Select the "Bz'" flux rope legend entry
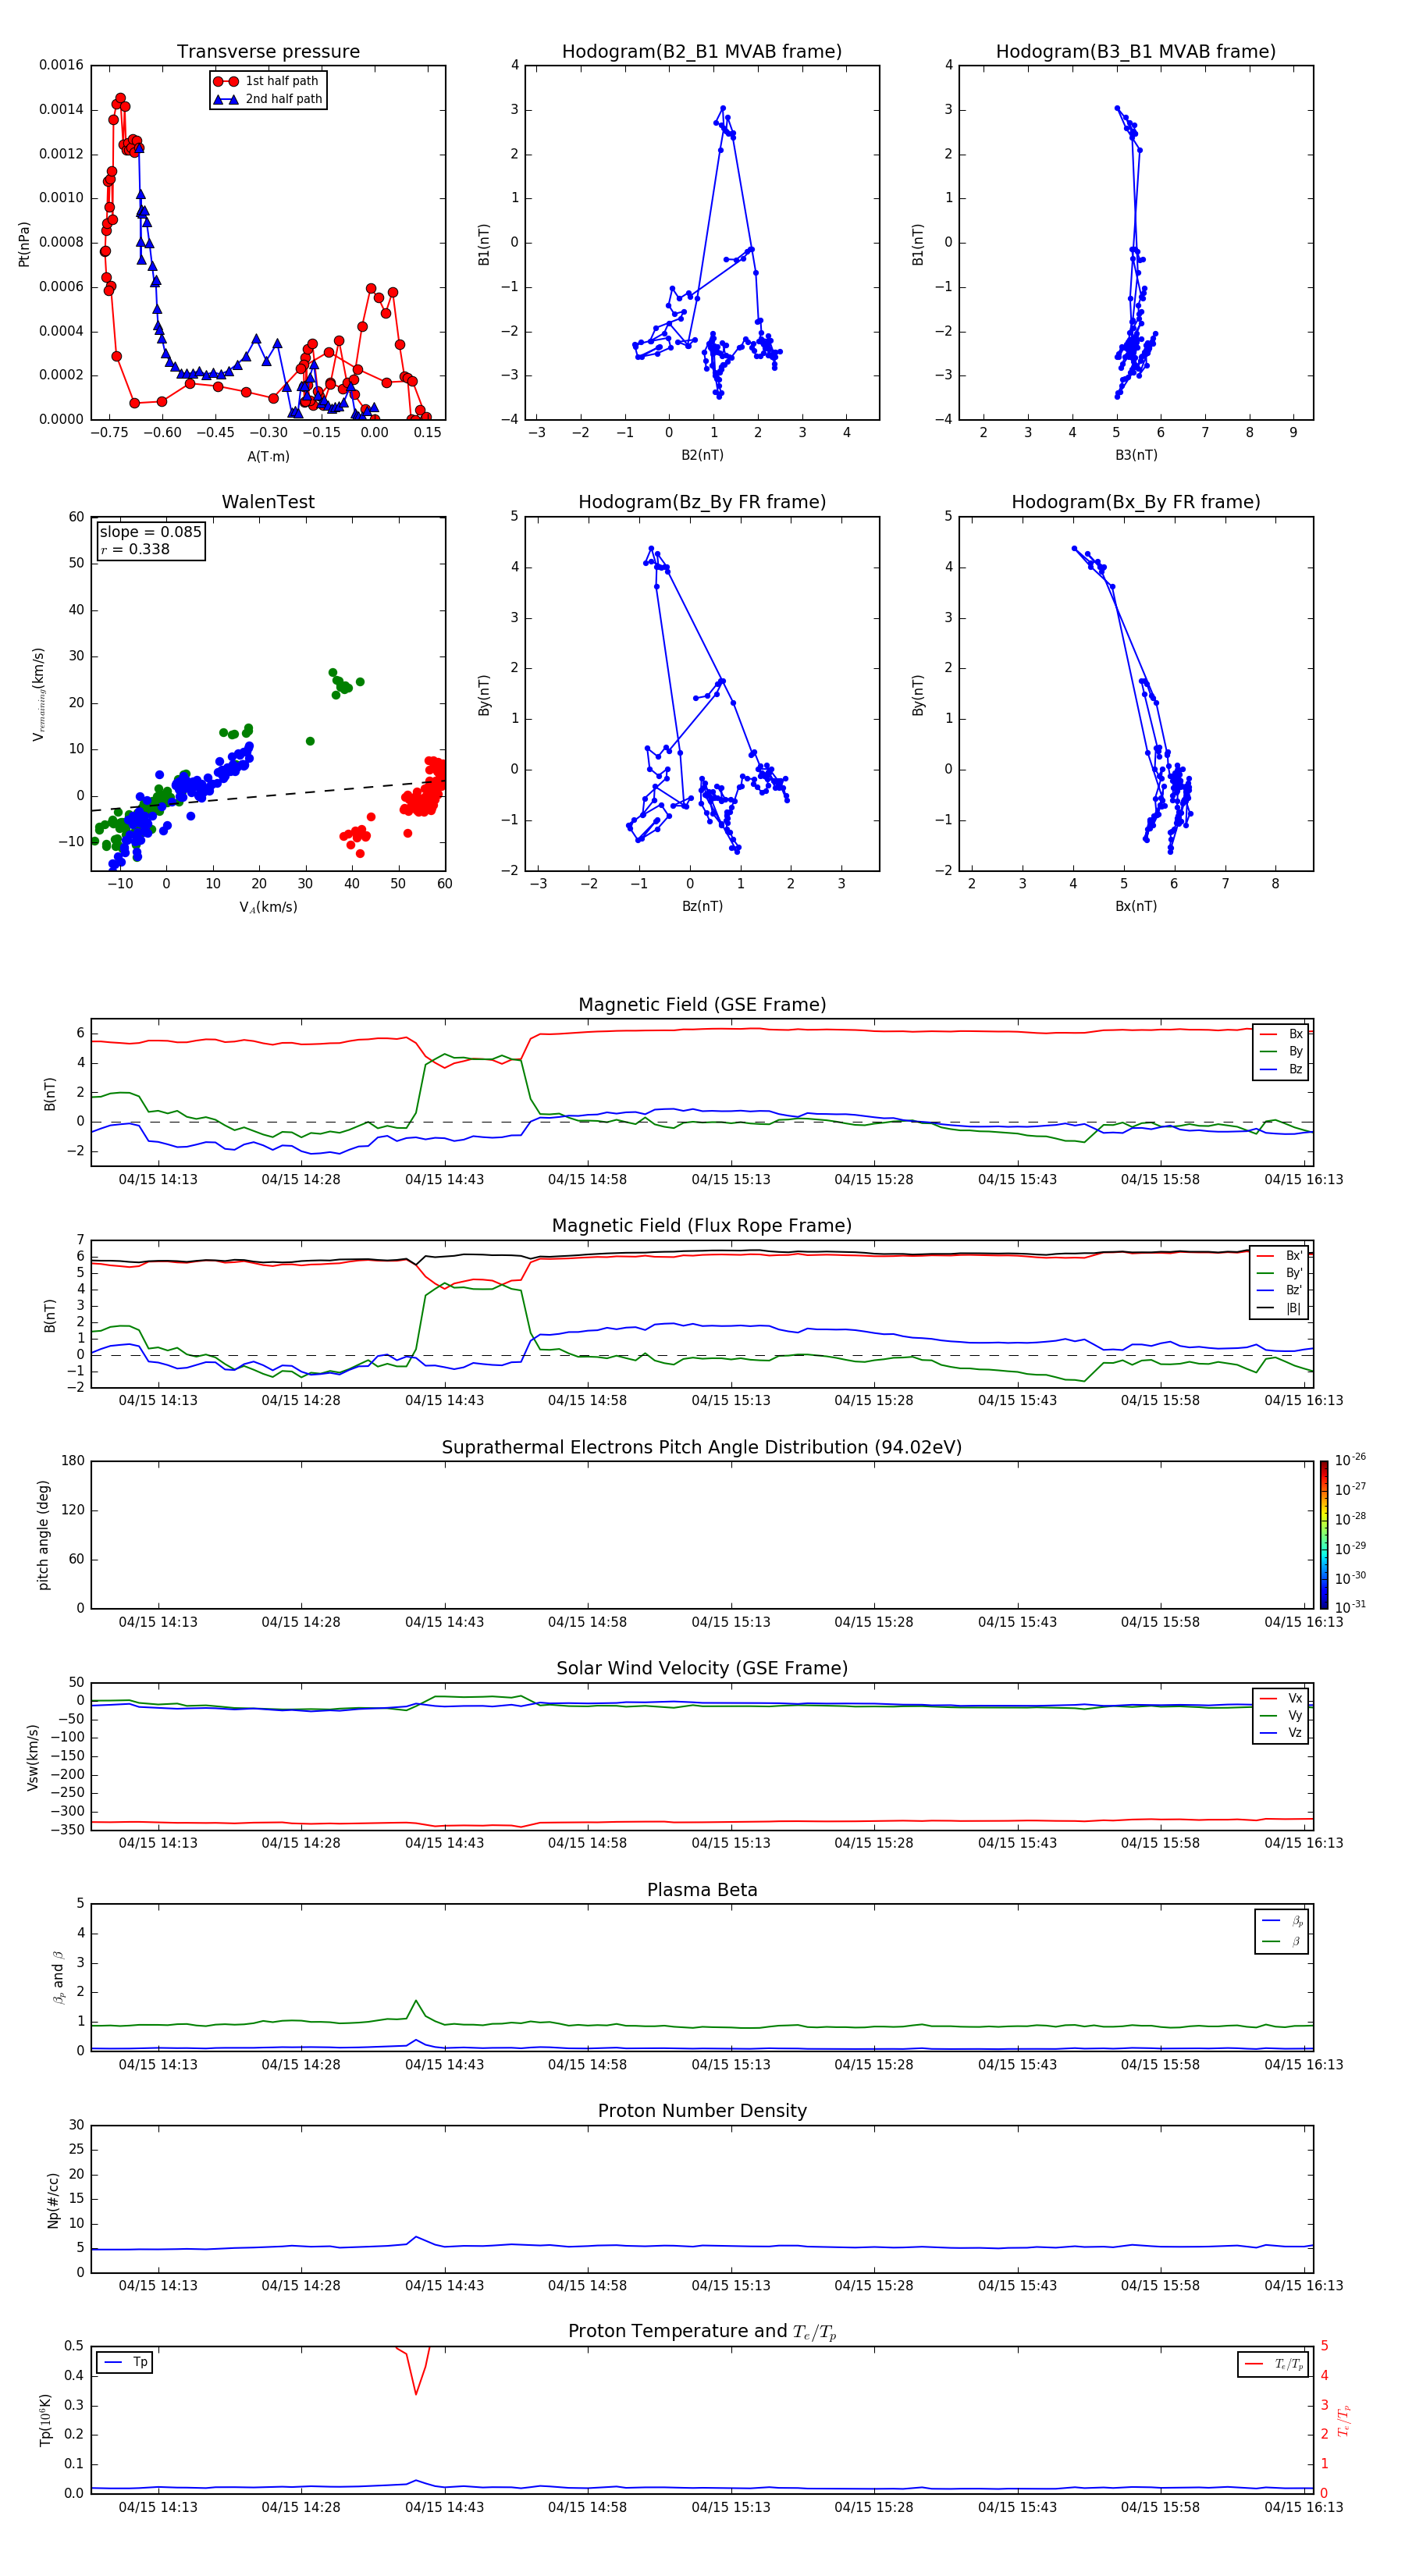This screenshot has height=2576, width=1405. click(1280, 1290)
